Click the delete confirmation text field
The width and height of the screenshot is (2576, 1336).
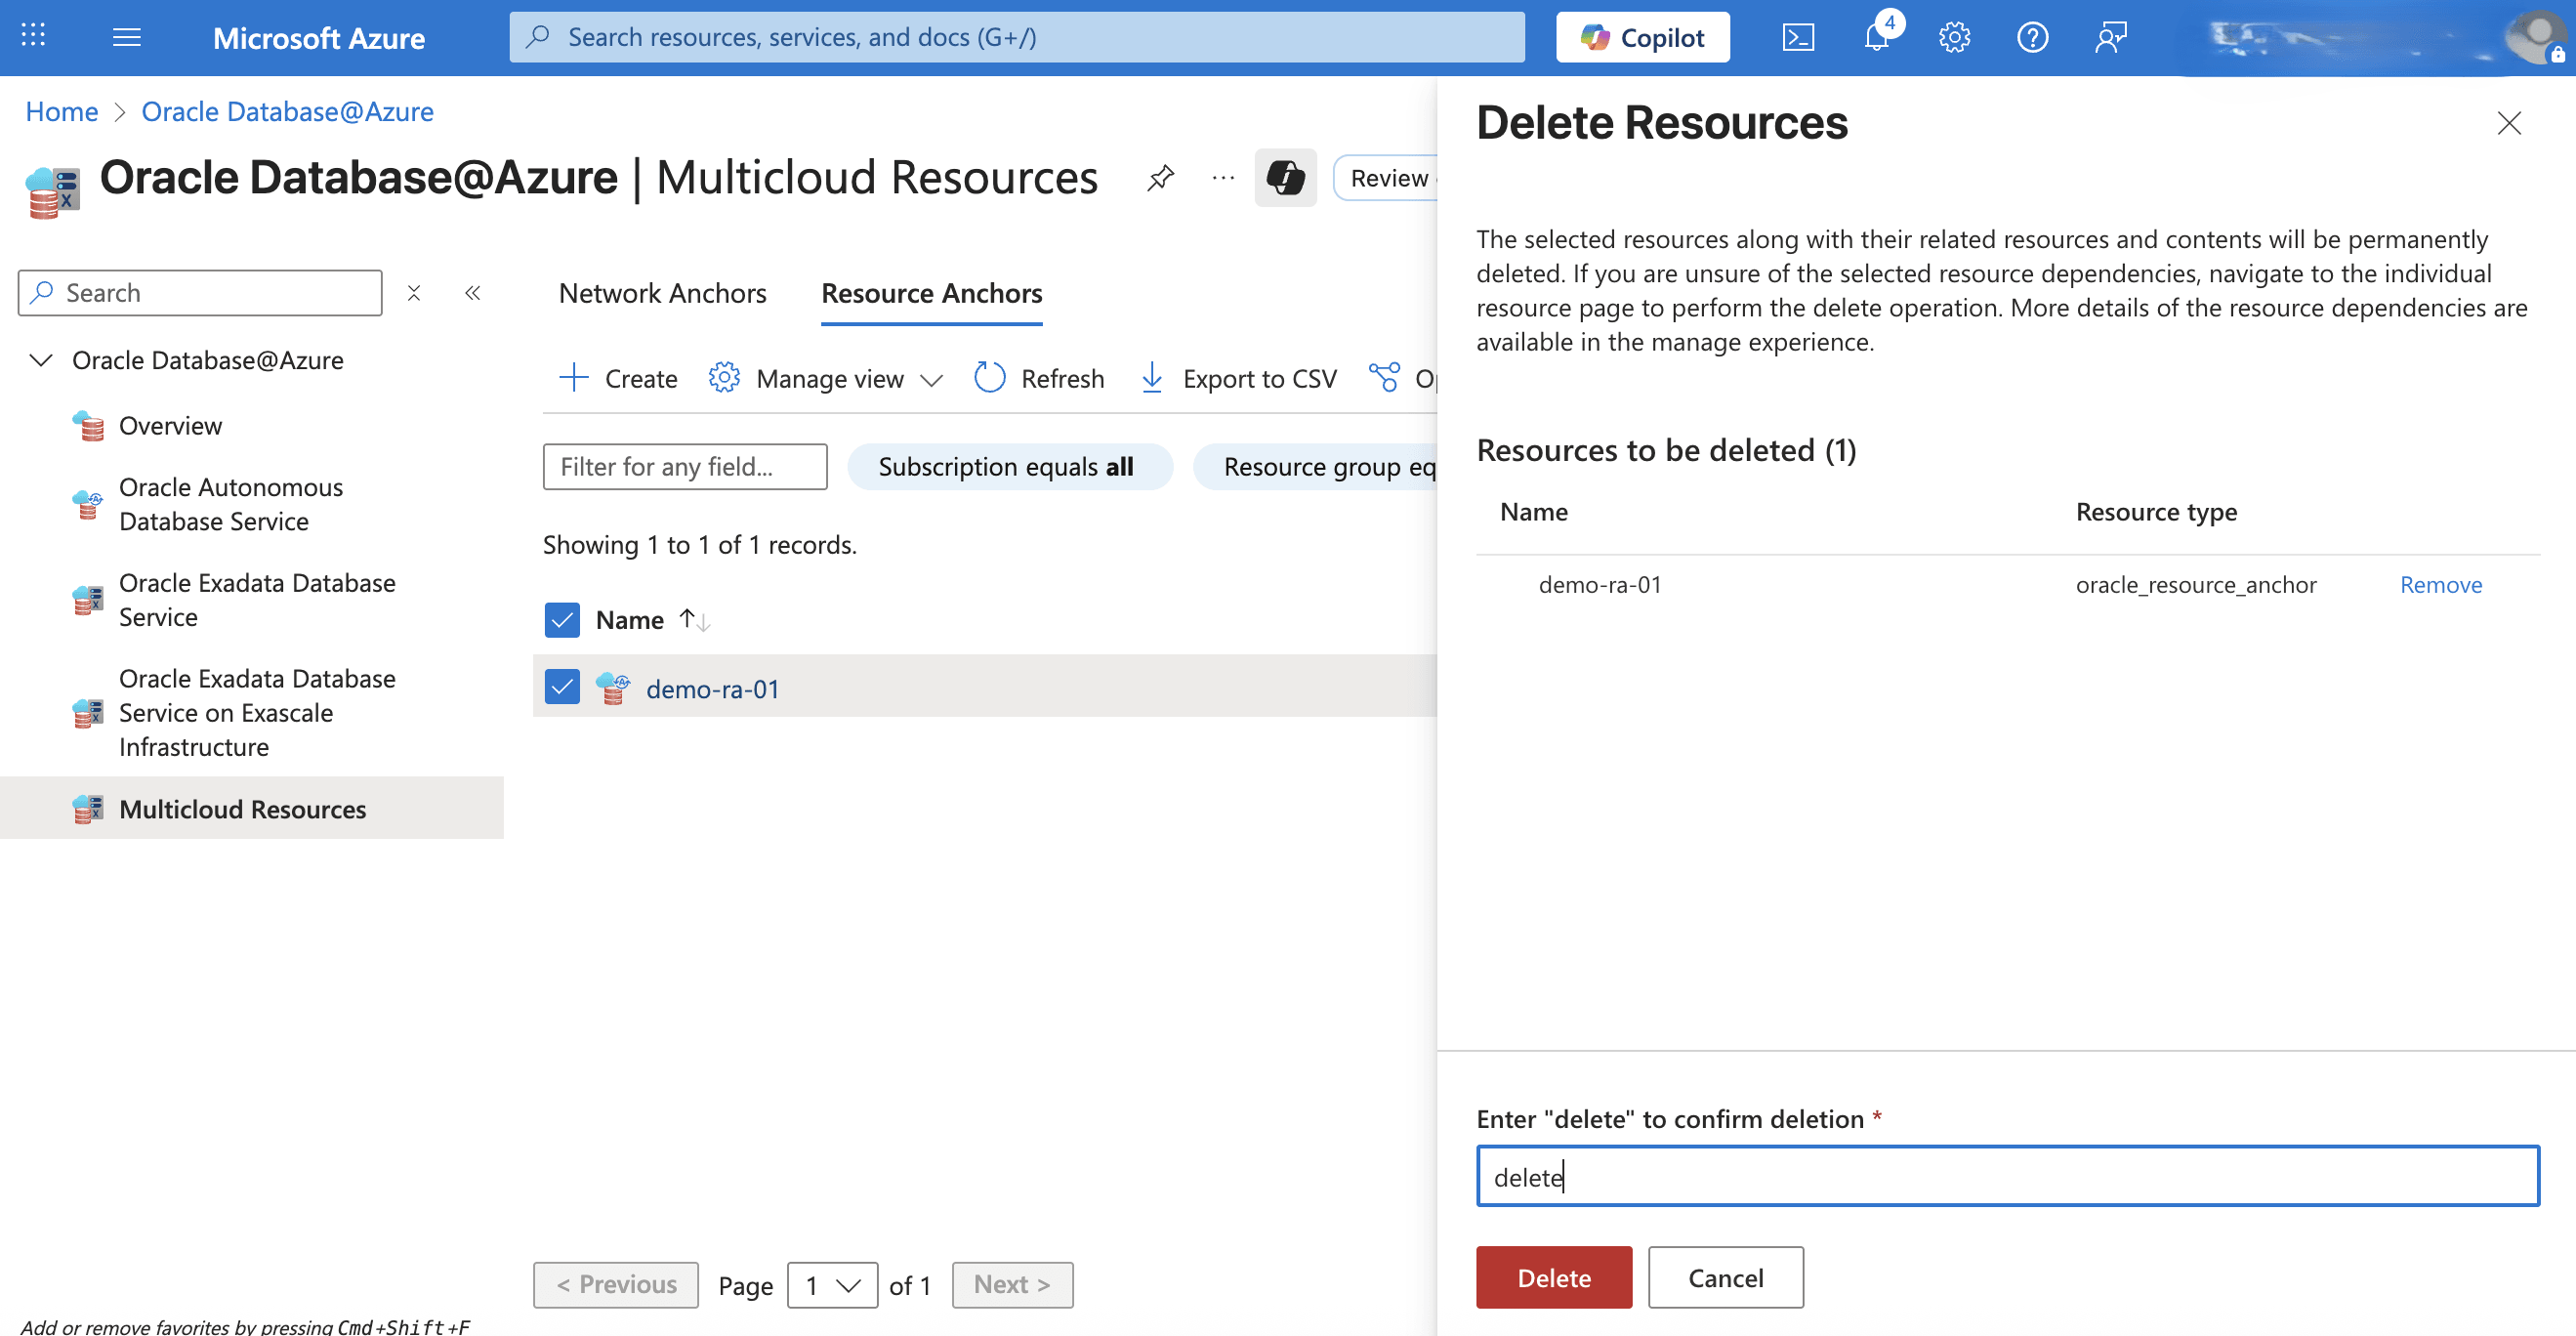[2006, 1176]
